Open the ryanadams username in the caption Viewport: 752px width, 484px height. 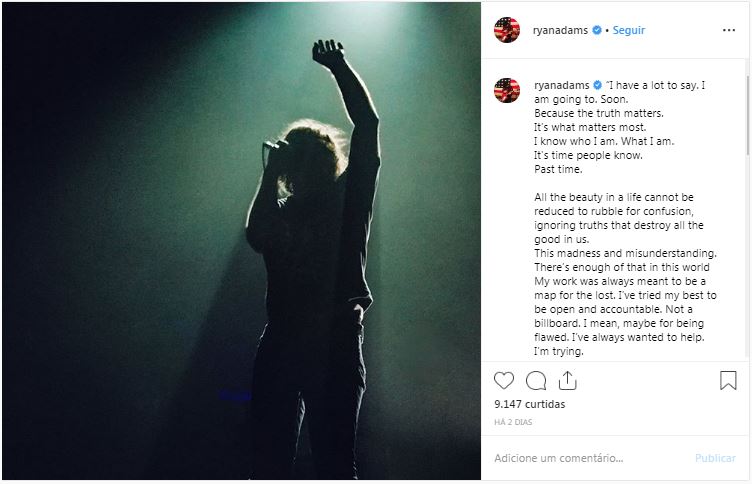click(562, 85)
